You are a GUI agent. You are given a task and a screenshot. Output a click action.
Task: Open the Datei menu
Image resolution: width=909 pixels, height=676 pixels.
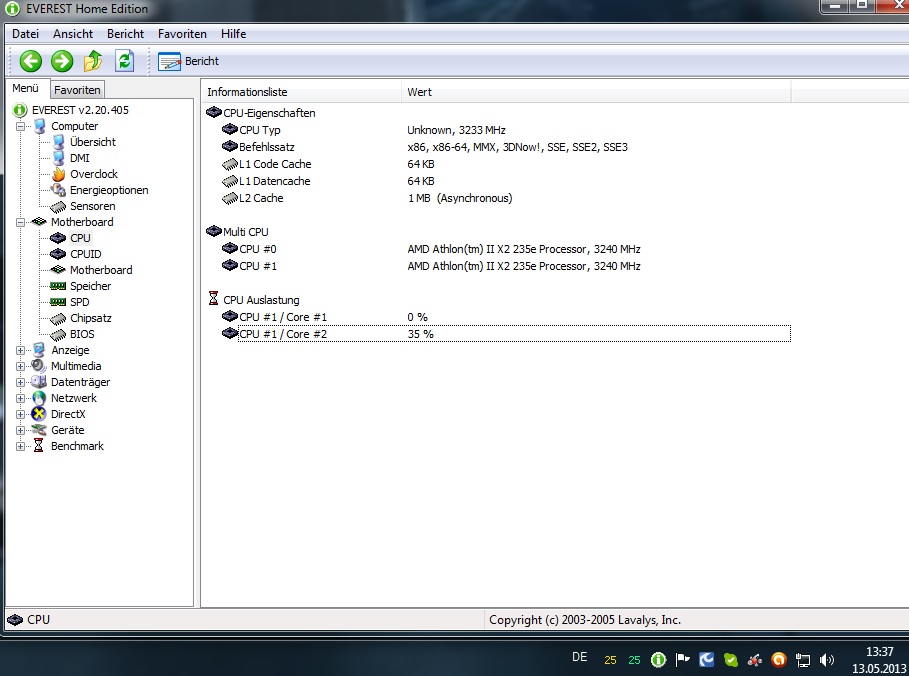point(26,34)
